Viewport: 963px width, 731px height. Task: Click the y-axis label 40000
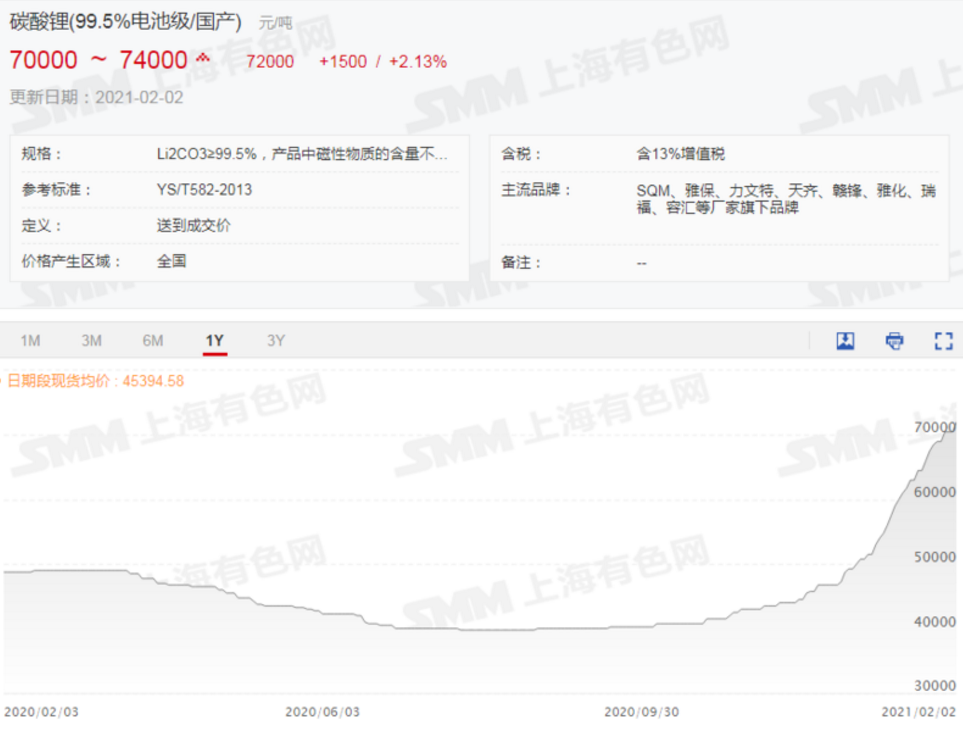click(x=935, y=622)
